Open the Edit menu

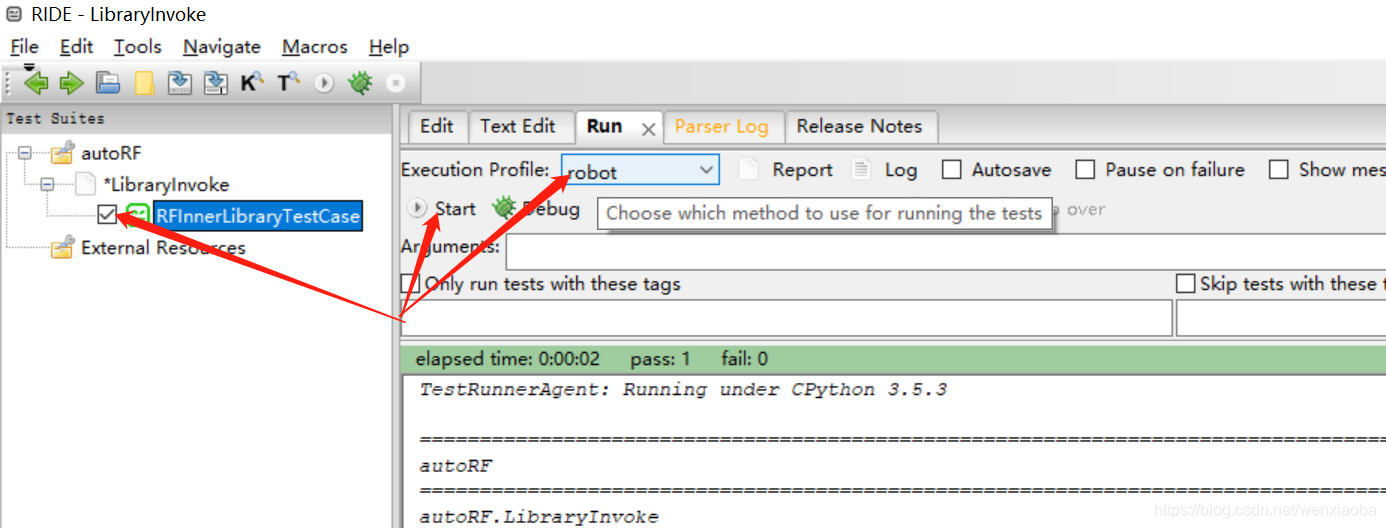(x=76, y=47)
